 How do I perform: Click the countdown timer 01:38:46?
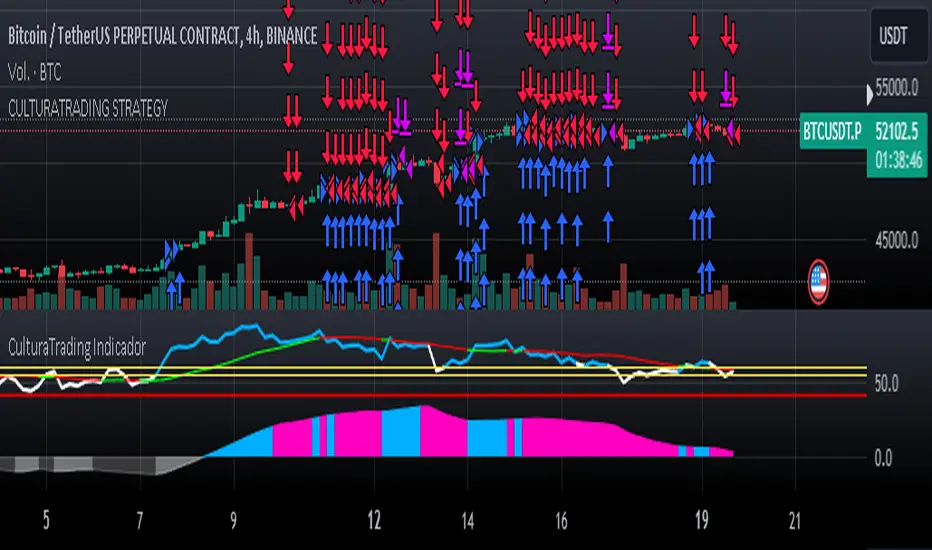click(x=898, y=160)
